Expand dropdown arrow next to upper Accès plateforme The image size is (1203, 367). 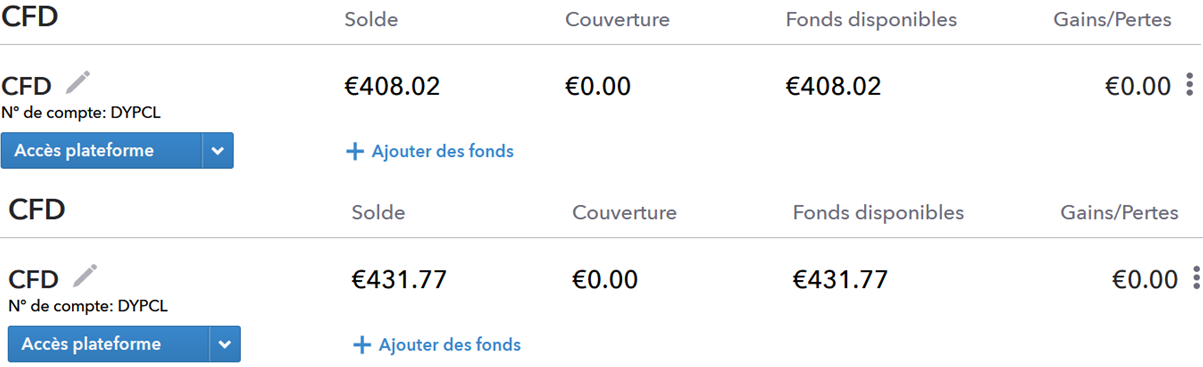click(x=218, y=151)
